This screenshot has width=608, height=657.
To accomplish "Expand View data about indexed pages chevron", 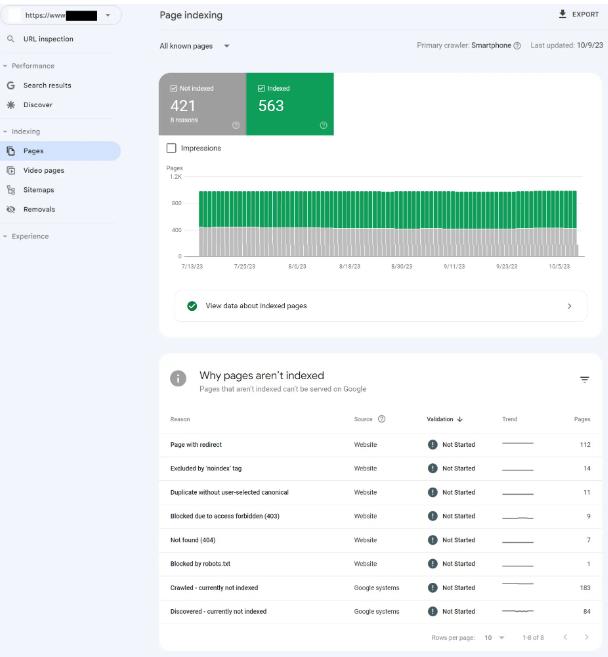I will 569,306.
